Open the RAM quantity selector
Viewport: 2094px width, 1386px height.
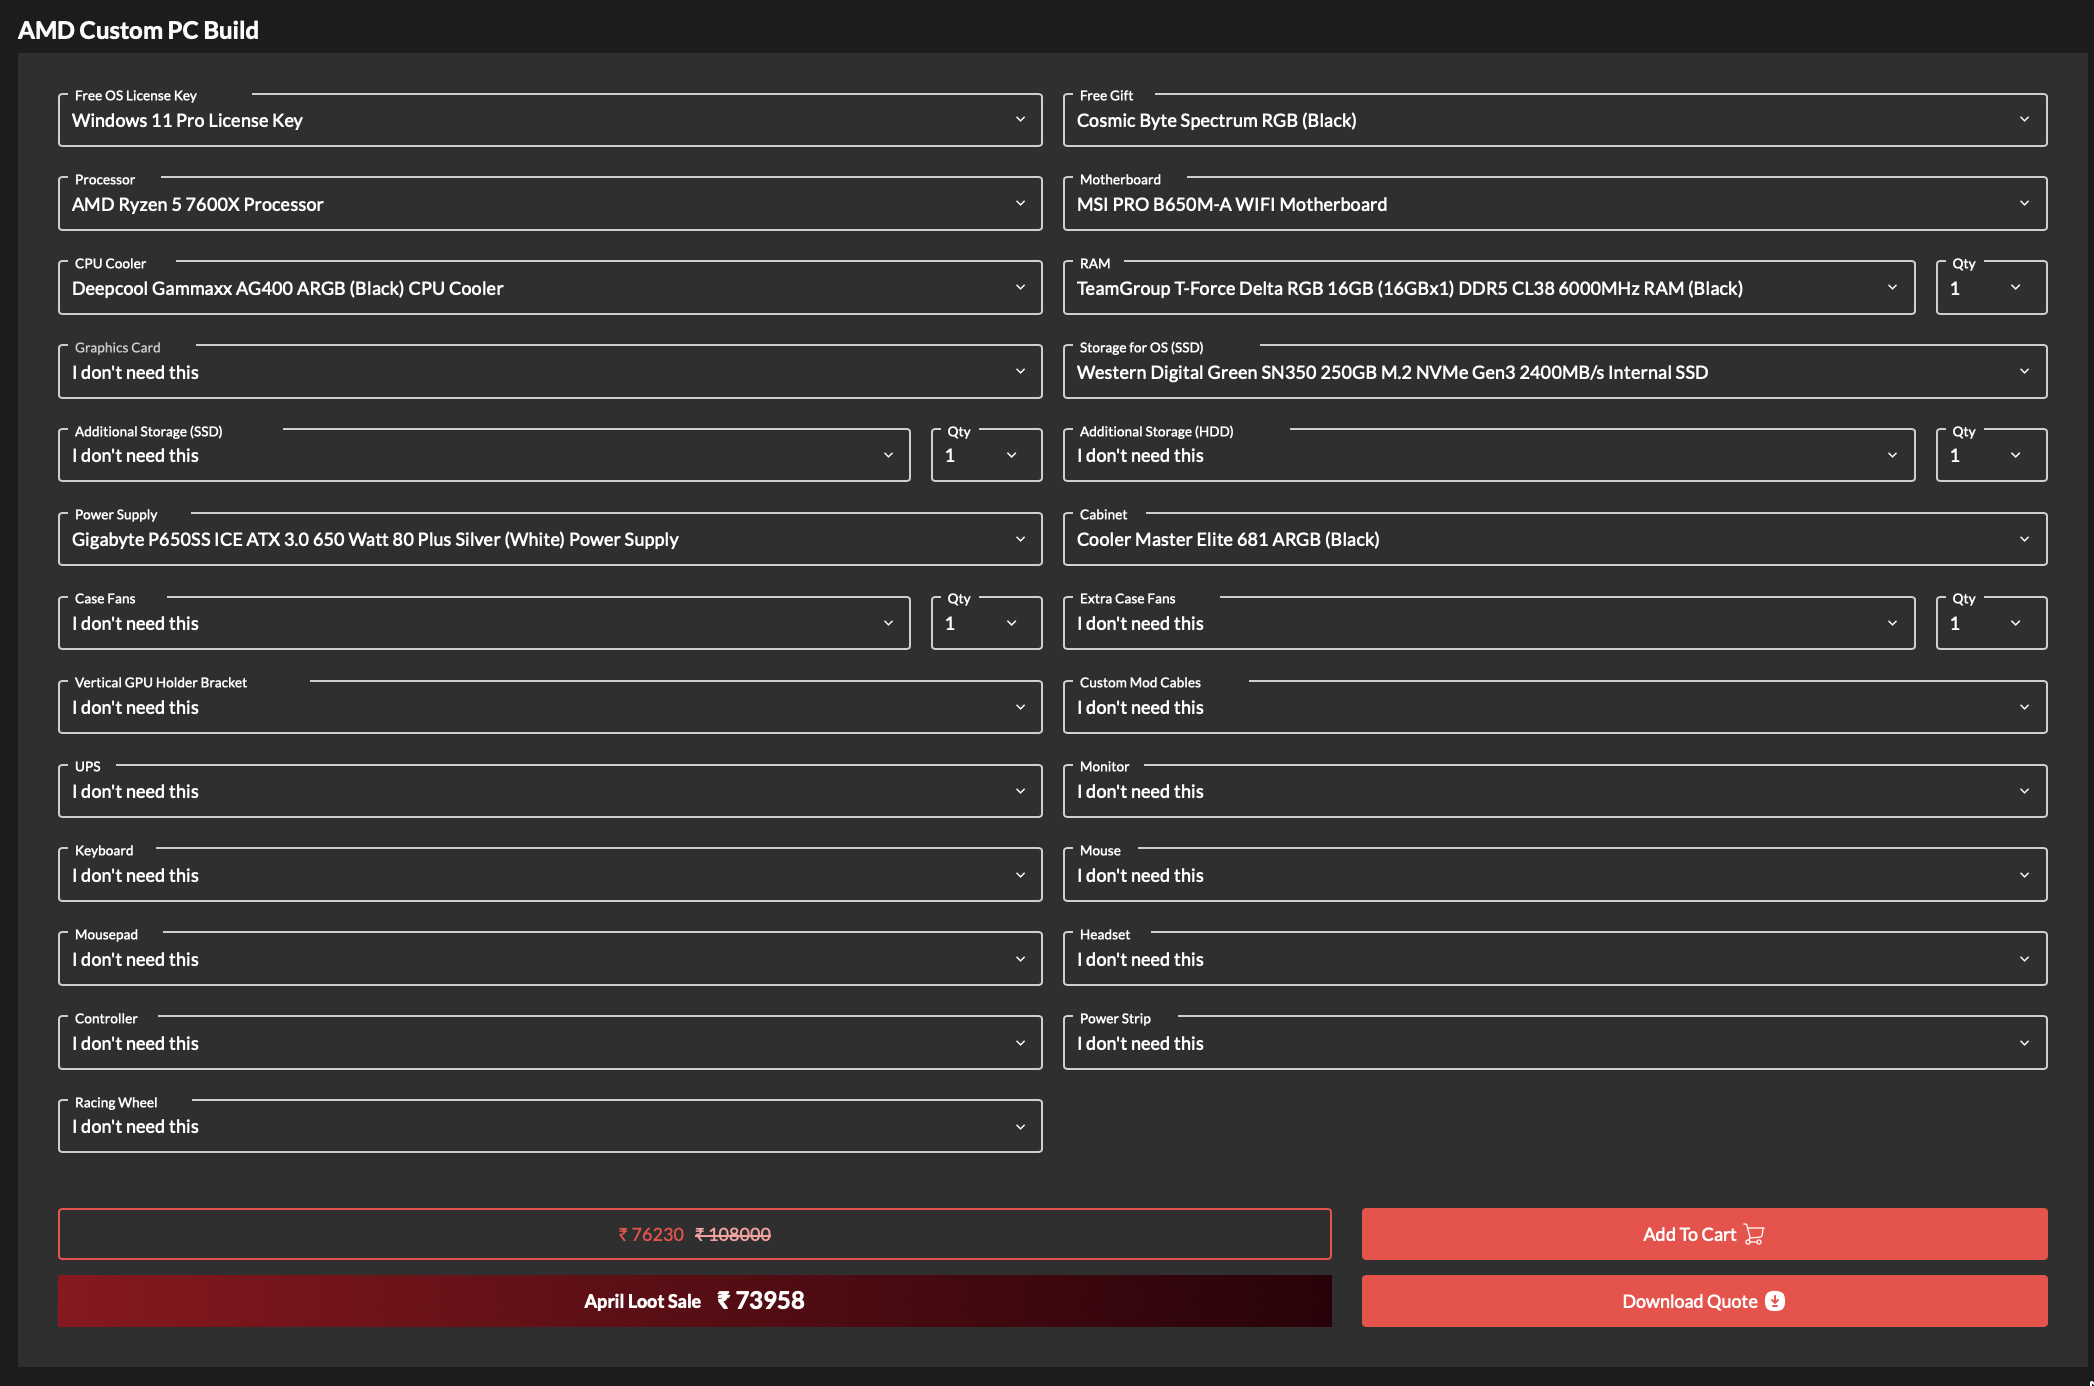coord(1990,288)
